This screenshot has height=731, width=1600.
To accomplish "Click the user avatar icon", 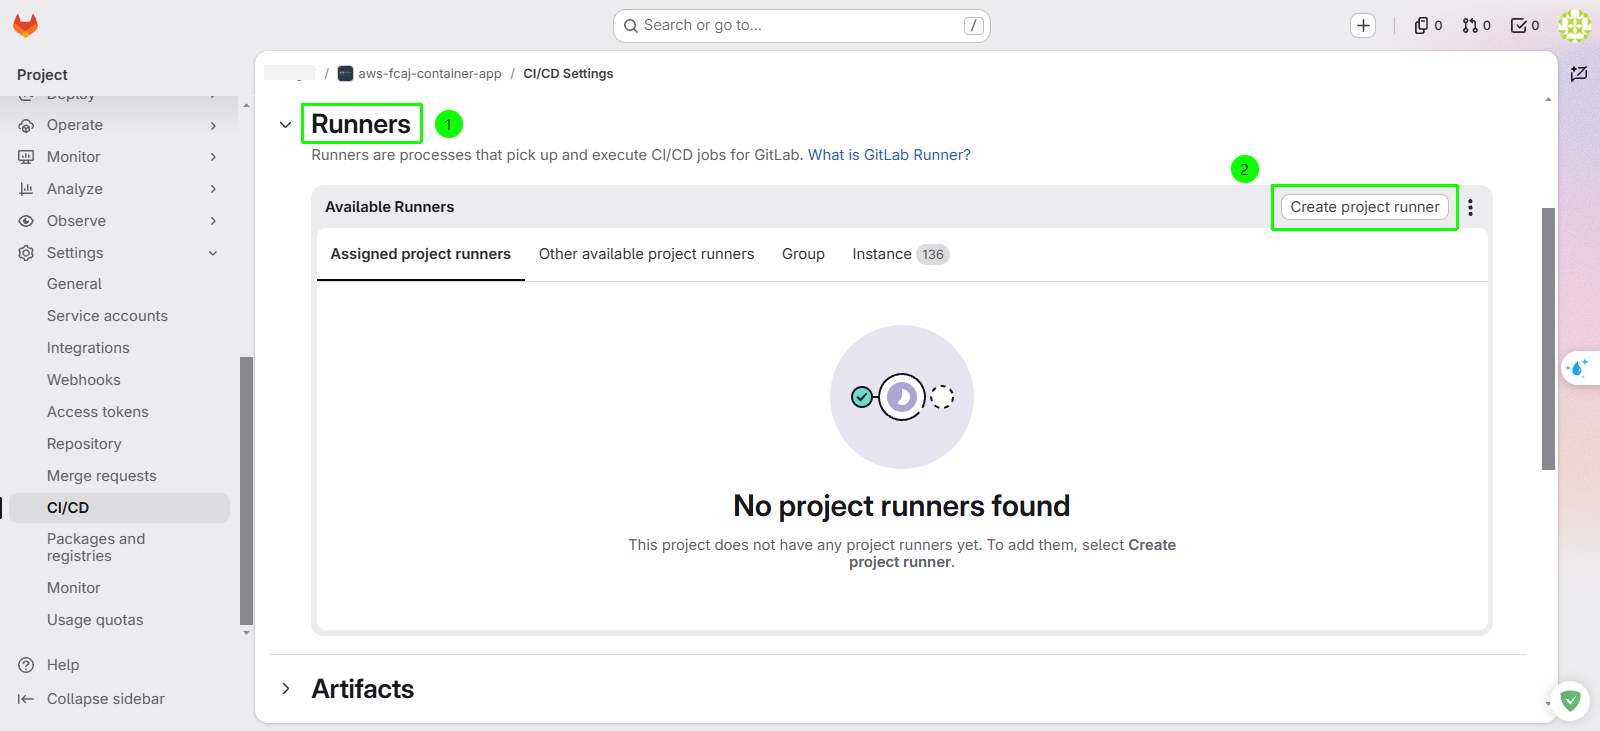I will pos(1575,26).
